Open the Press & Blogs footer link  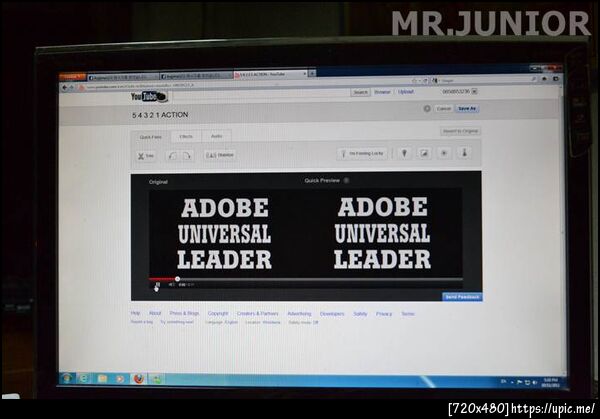pos(184,313)
